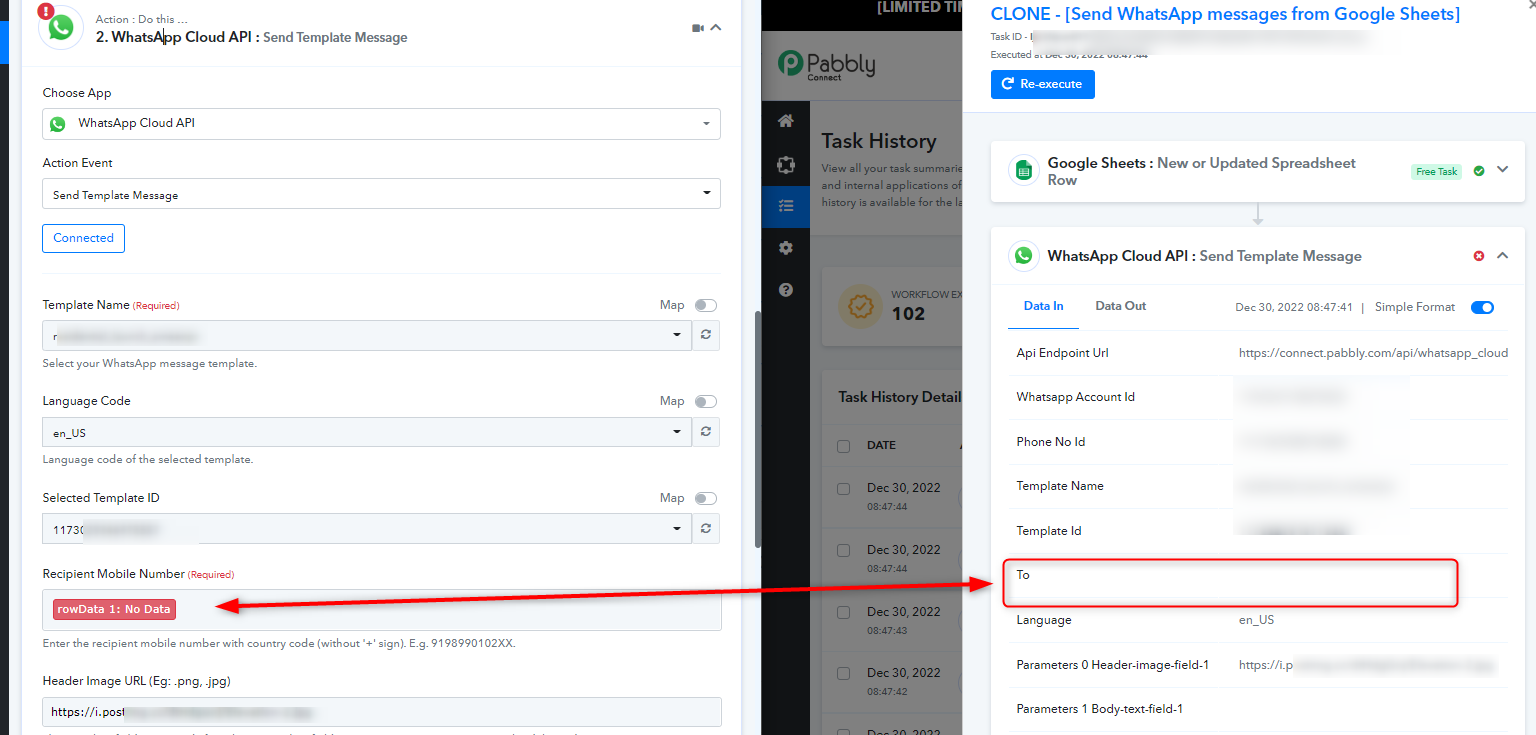Viewport: 1536px width, 735px height.
Task: Click the WhatsApp icon inside Choose App field
Action: pyautogui.click(x=58, y=124)
